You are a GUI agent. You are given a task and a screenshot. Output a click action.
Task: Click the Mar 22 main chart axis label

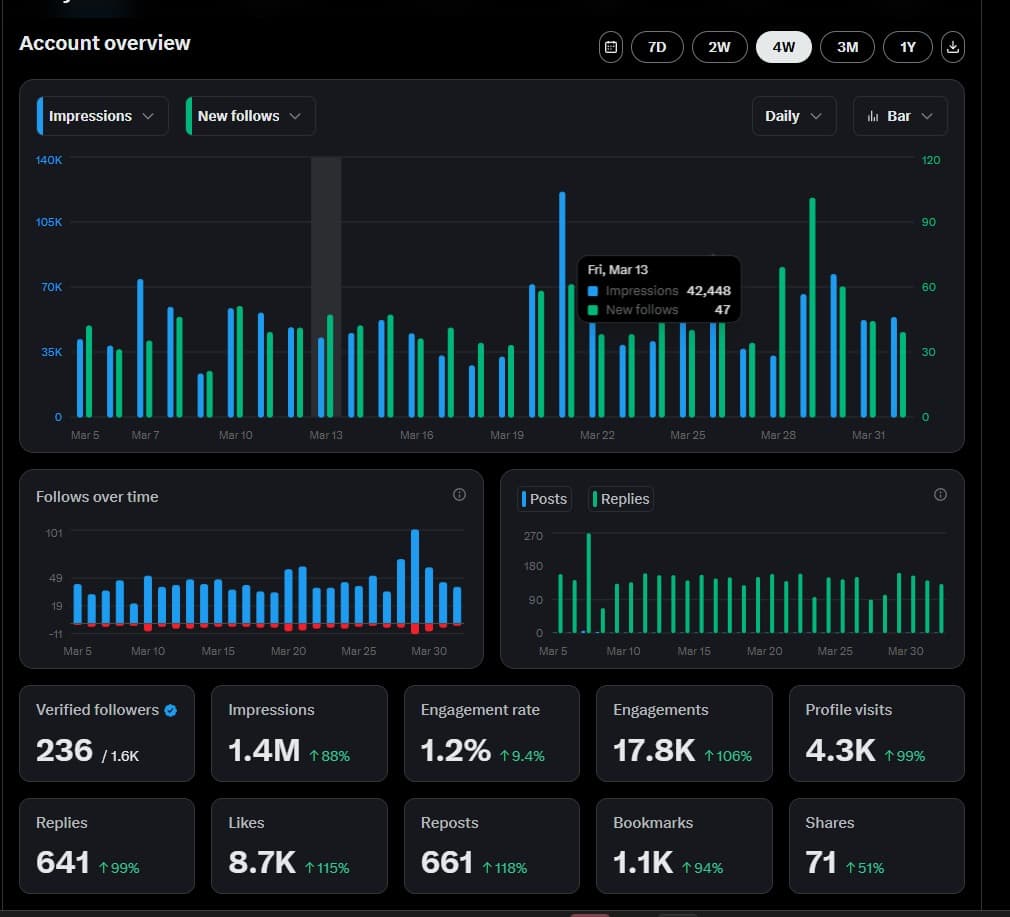(597, 435)
